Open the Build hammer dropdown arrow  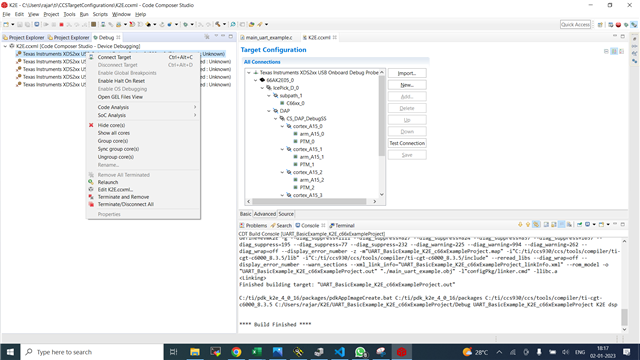tap(224, 24)
